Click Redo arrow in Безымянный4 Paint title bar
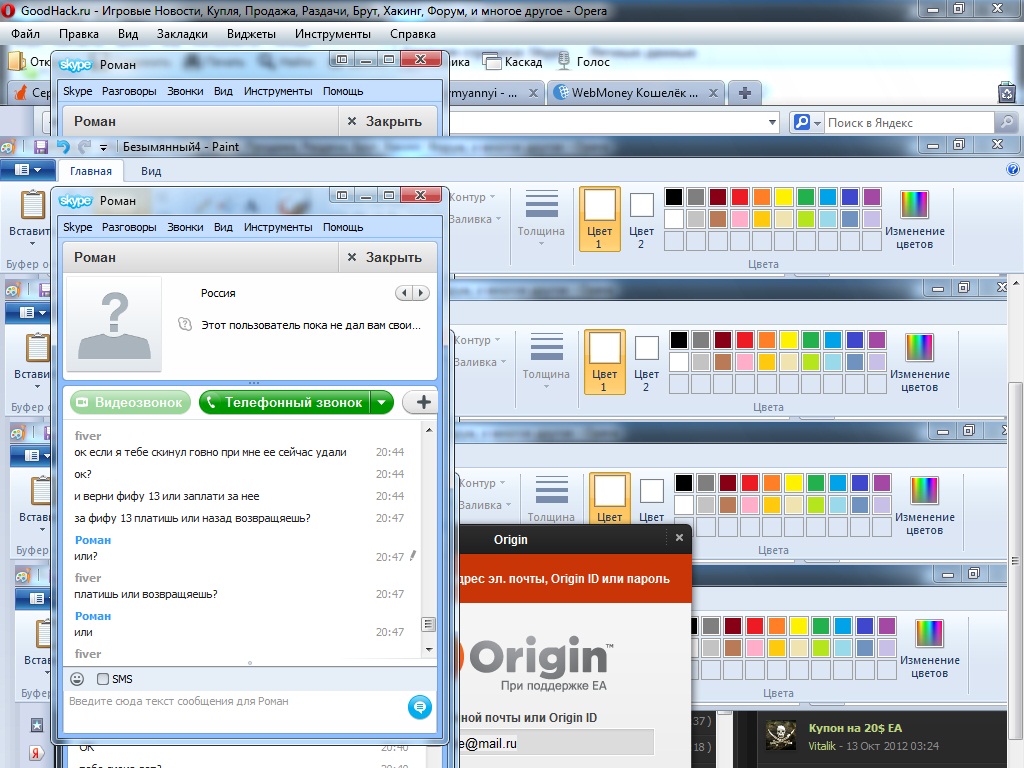1024x768 pixels. point(84,147)
